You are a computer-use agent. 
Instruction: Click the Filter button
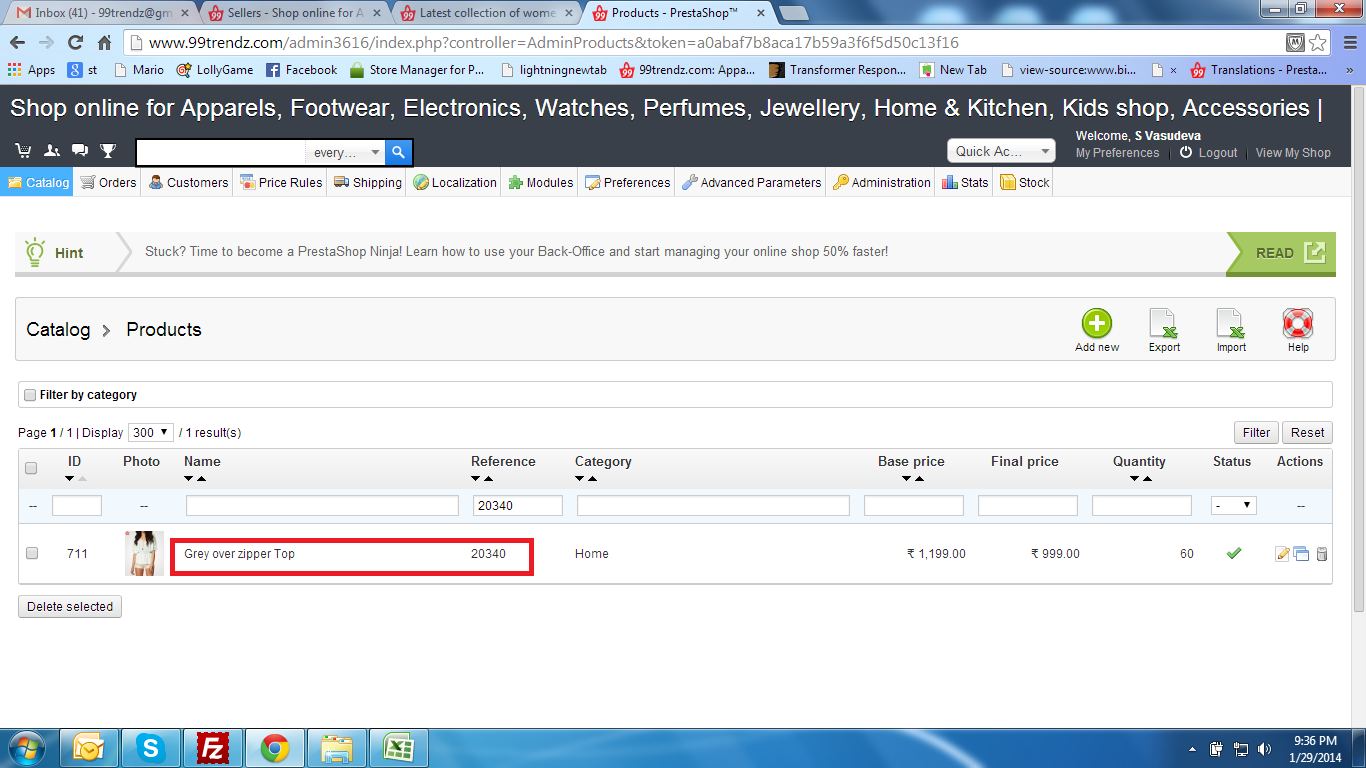[1256, 433]
